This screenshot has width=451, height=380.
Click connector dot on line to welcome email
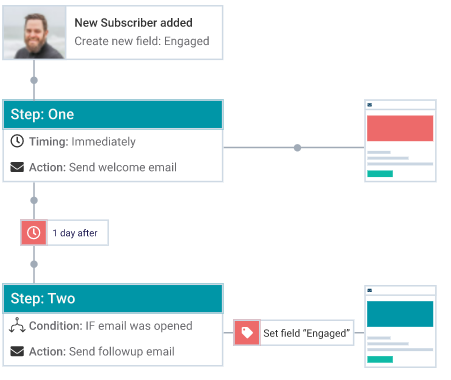[297, 148]
